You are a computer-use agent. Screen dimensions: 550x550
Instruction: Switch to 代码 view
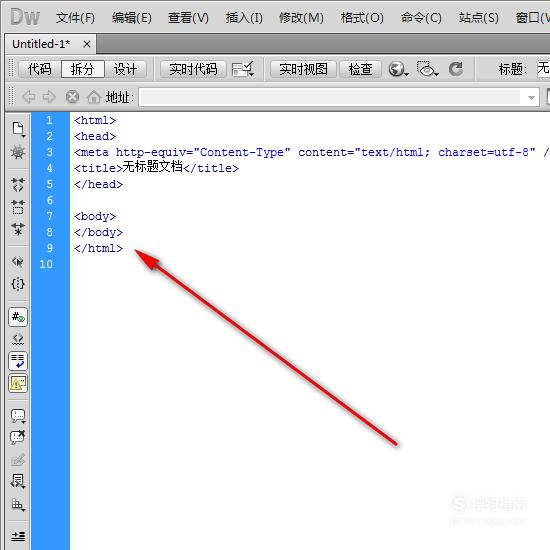coord(40,69)
